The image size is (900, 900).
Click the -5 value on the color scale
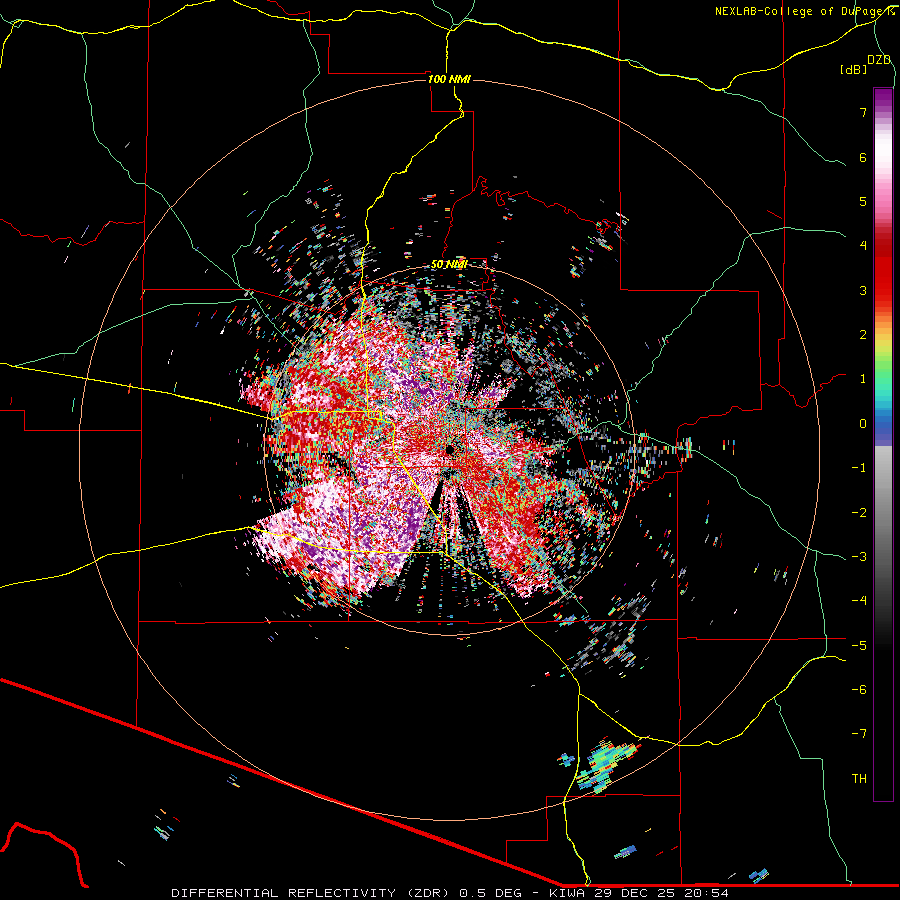859,646
